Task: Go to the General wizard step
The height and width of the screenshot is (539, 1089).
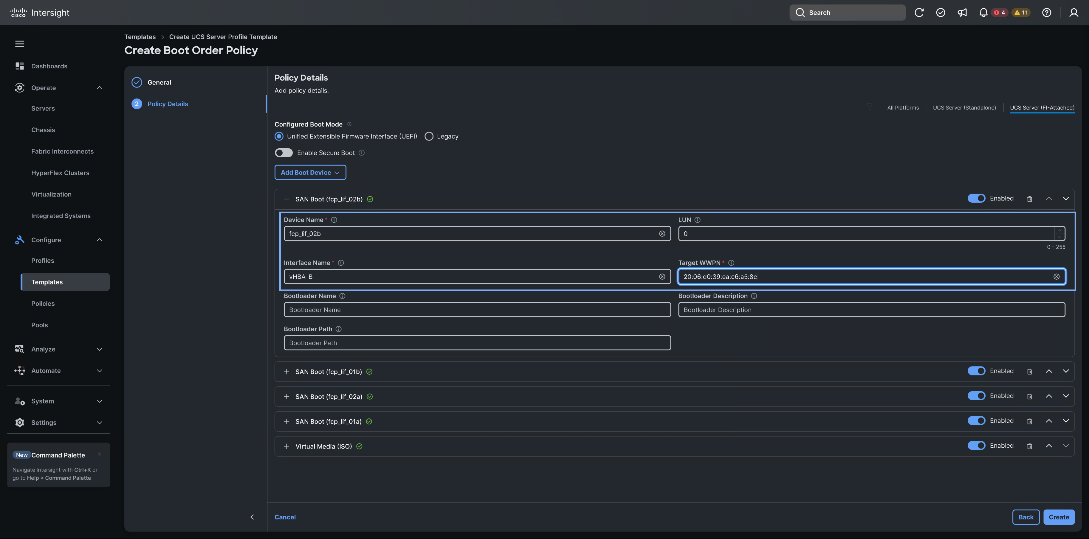Action: [159, 83]
